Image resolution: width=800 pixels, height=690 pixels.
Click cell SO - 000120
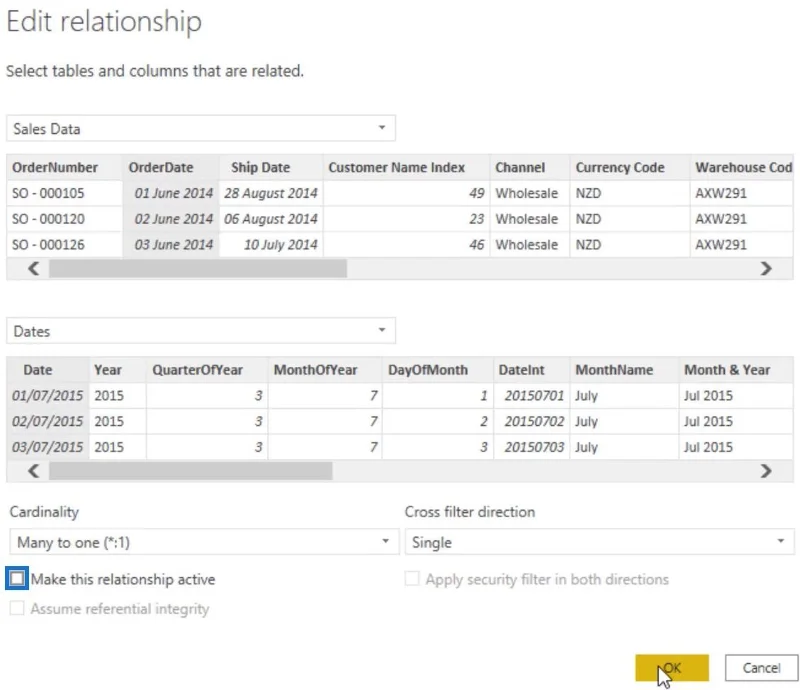point(64,218)
